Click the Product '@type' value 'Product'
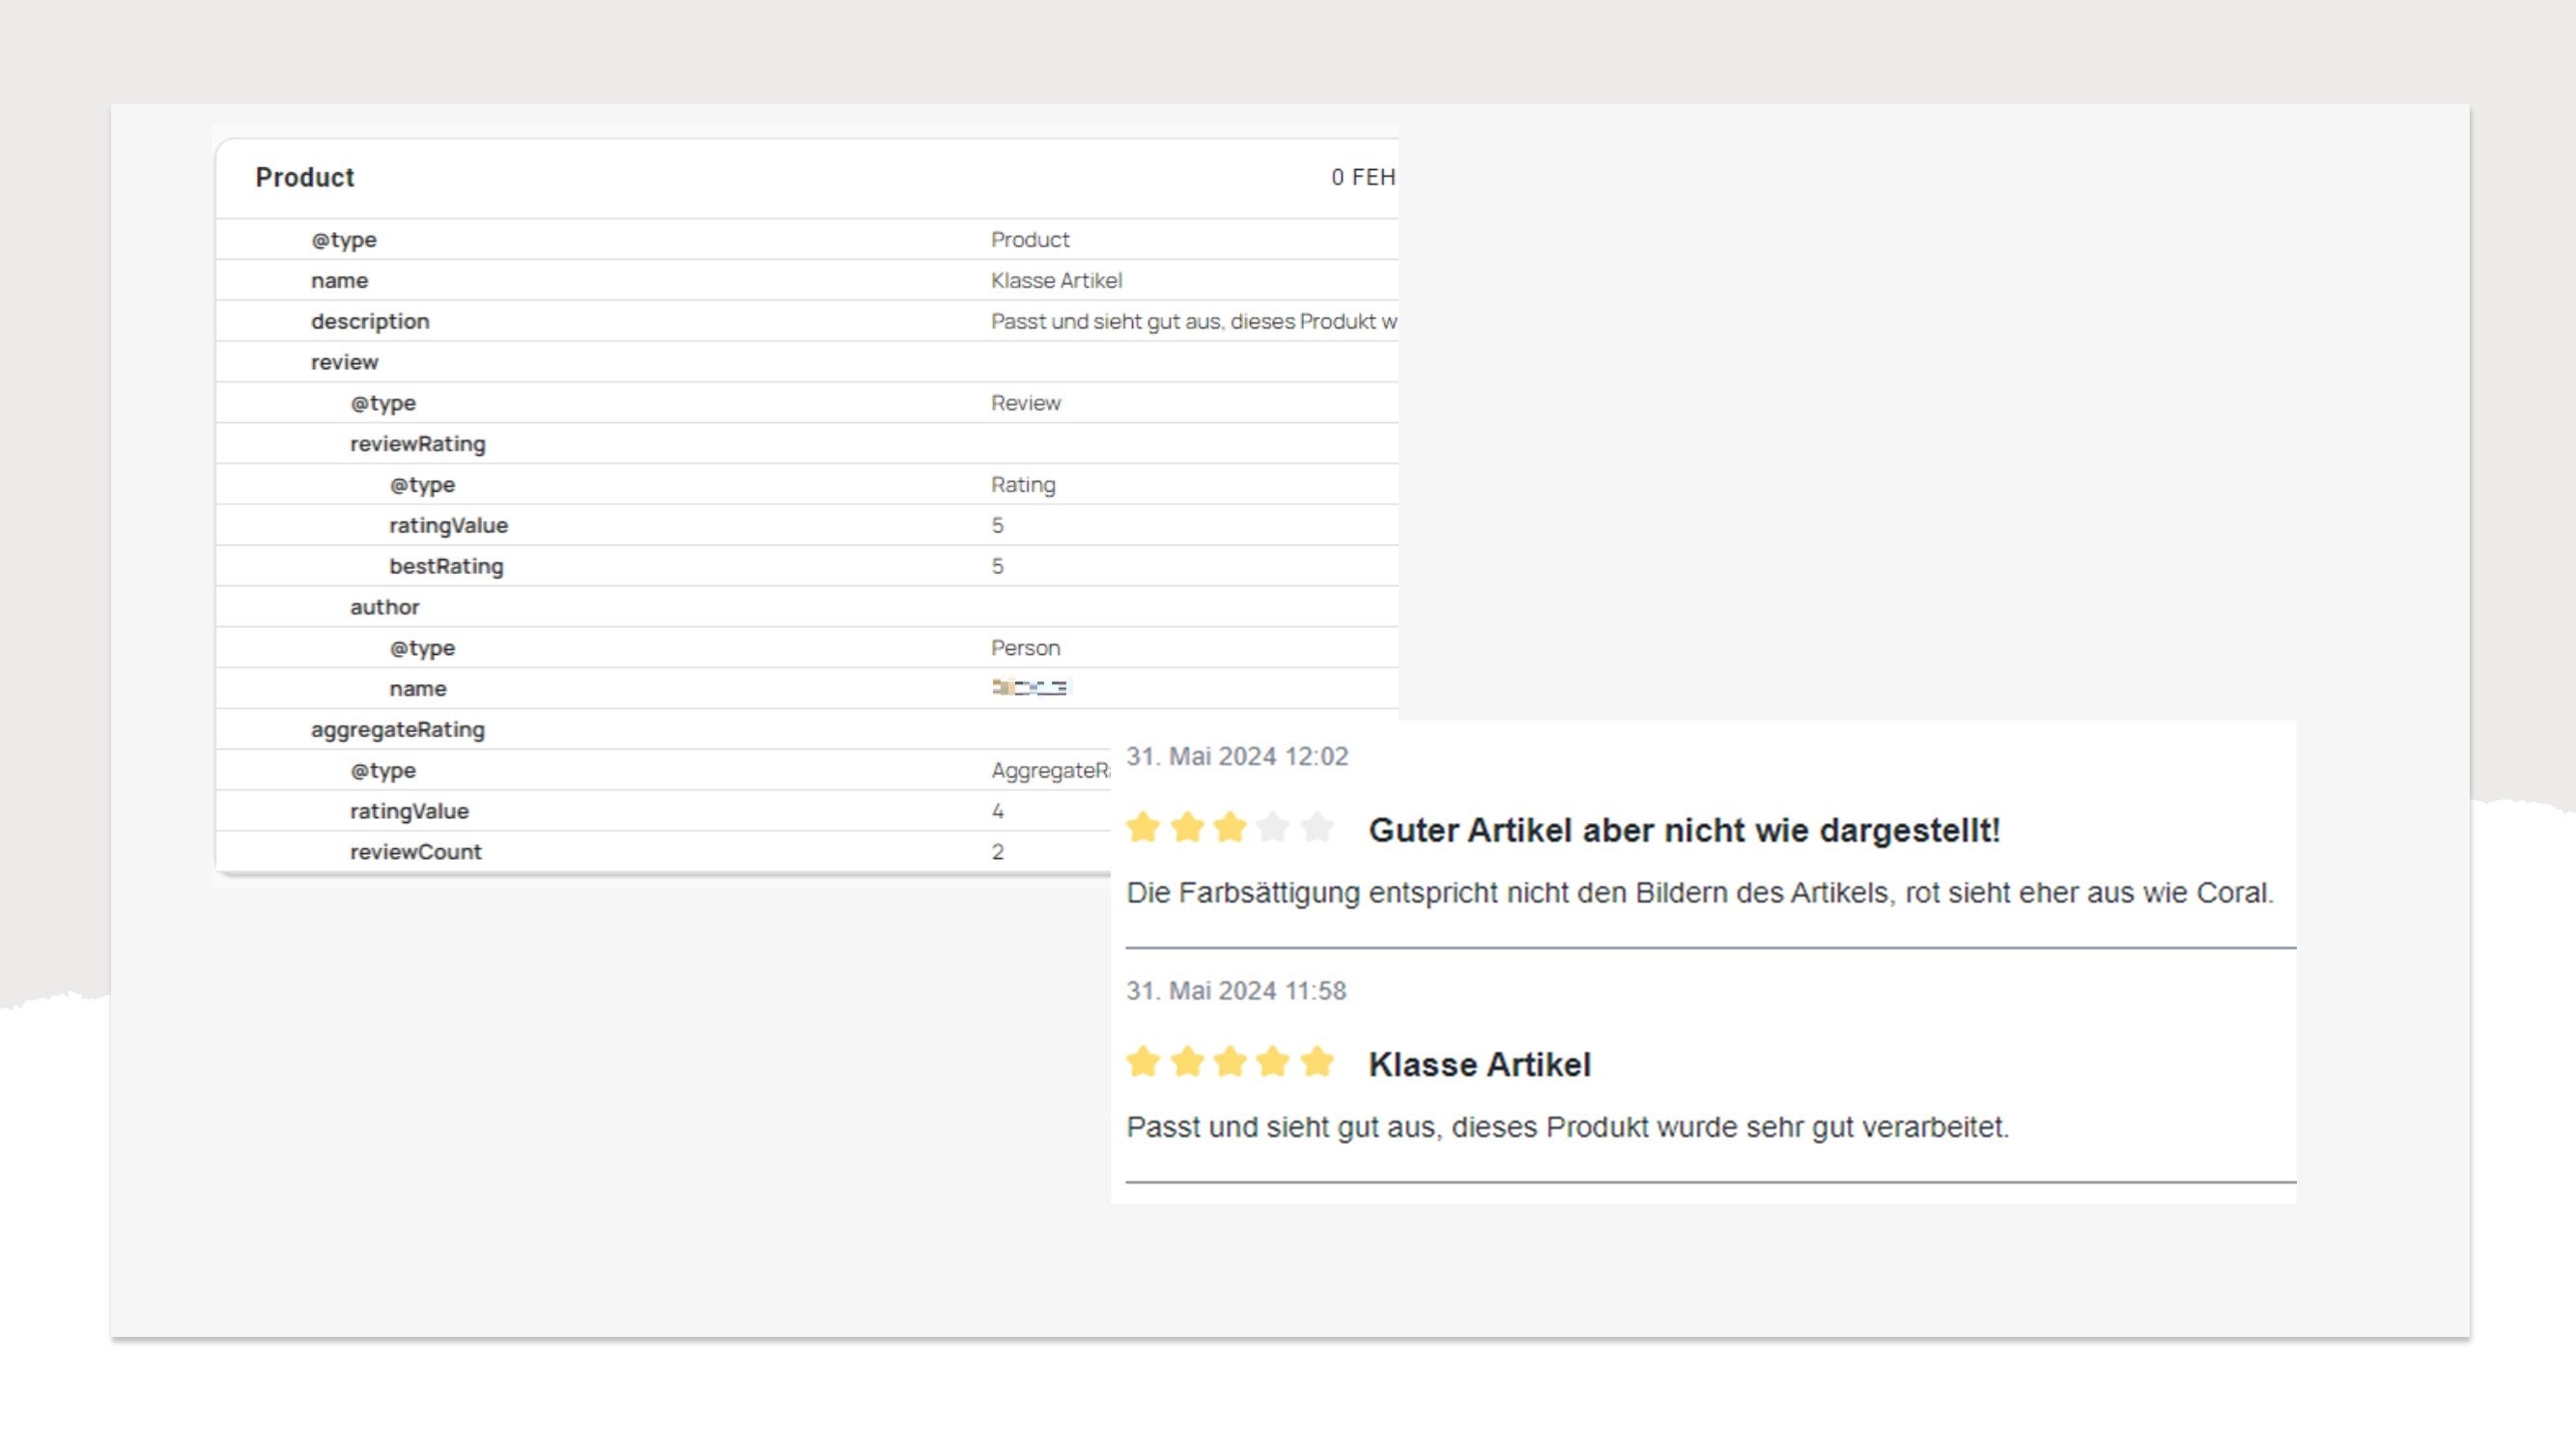The image size is (2576, 1449). [1030, 240]
